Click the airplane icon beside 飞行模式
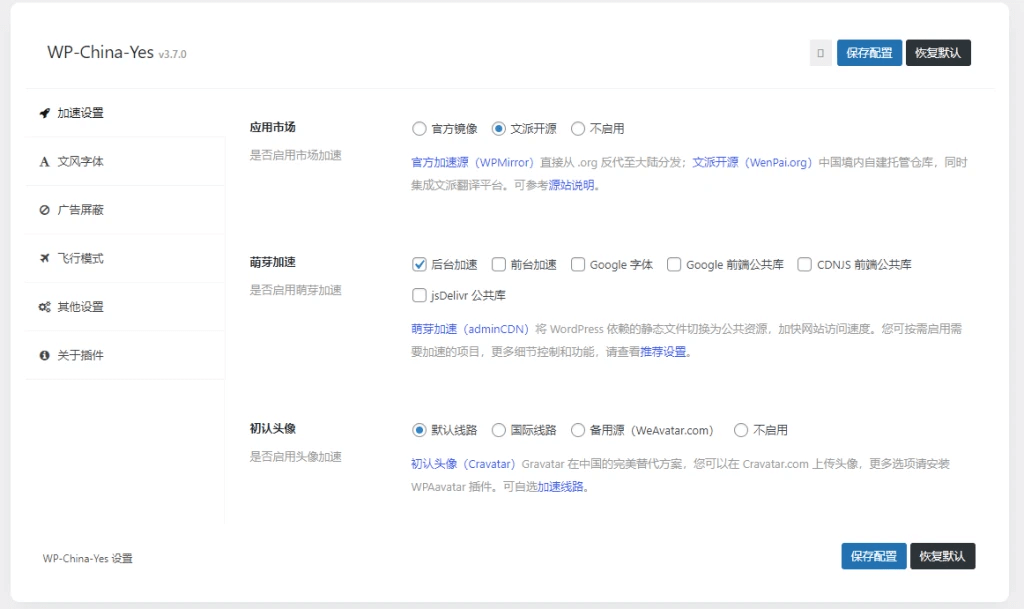 coord(44,258)
